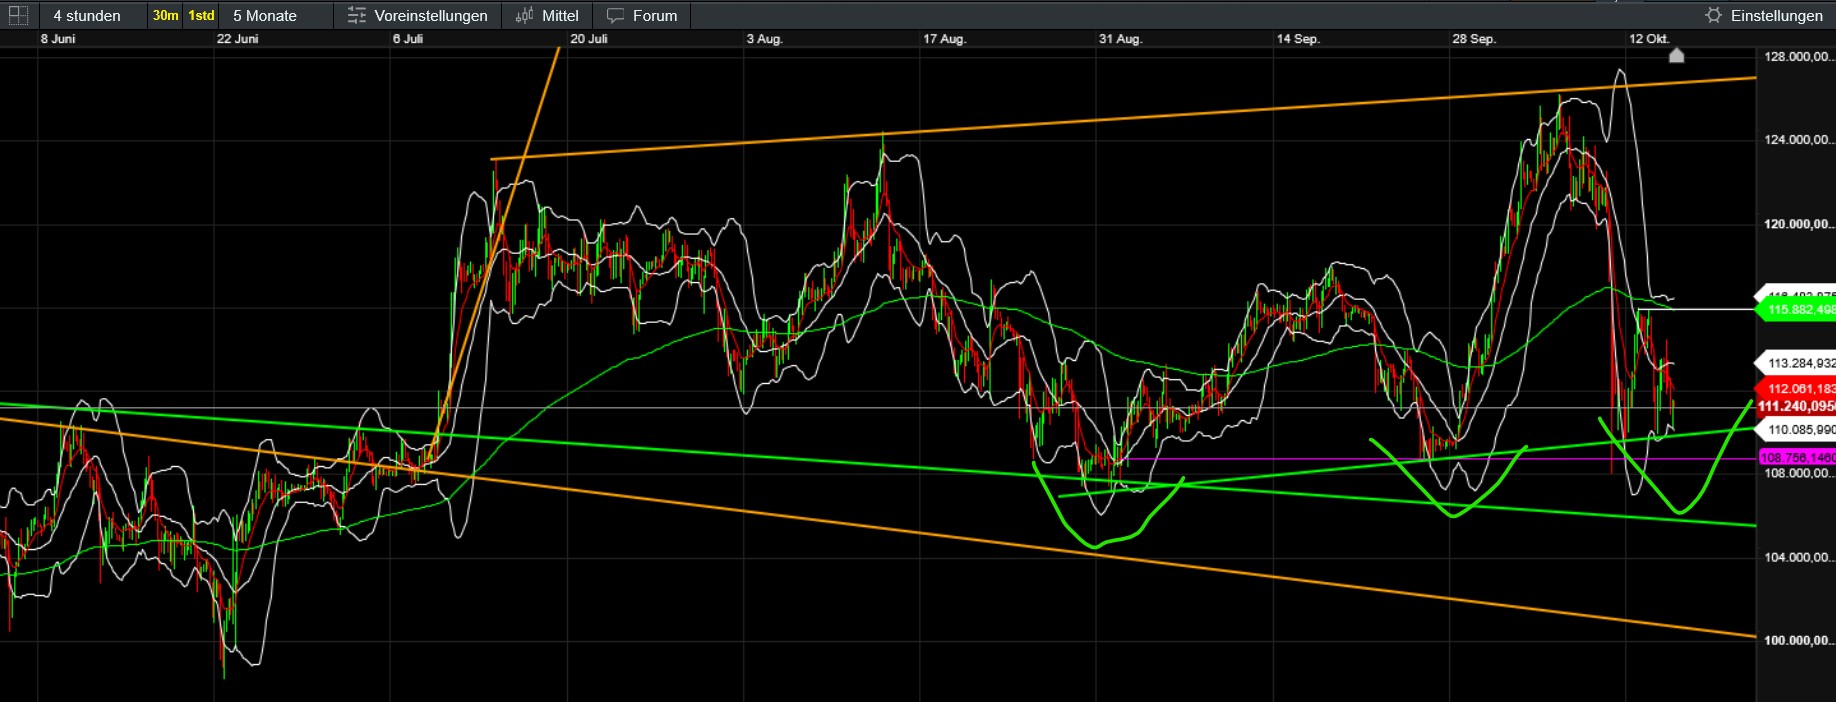Open the 4 stunden interval dropdown
The image size is (1836, 702).
click(87, 16)
